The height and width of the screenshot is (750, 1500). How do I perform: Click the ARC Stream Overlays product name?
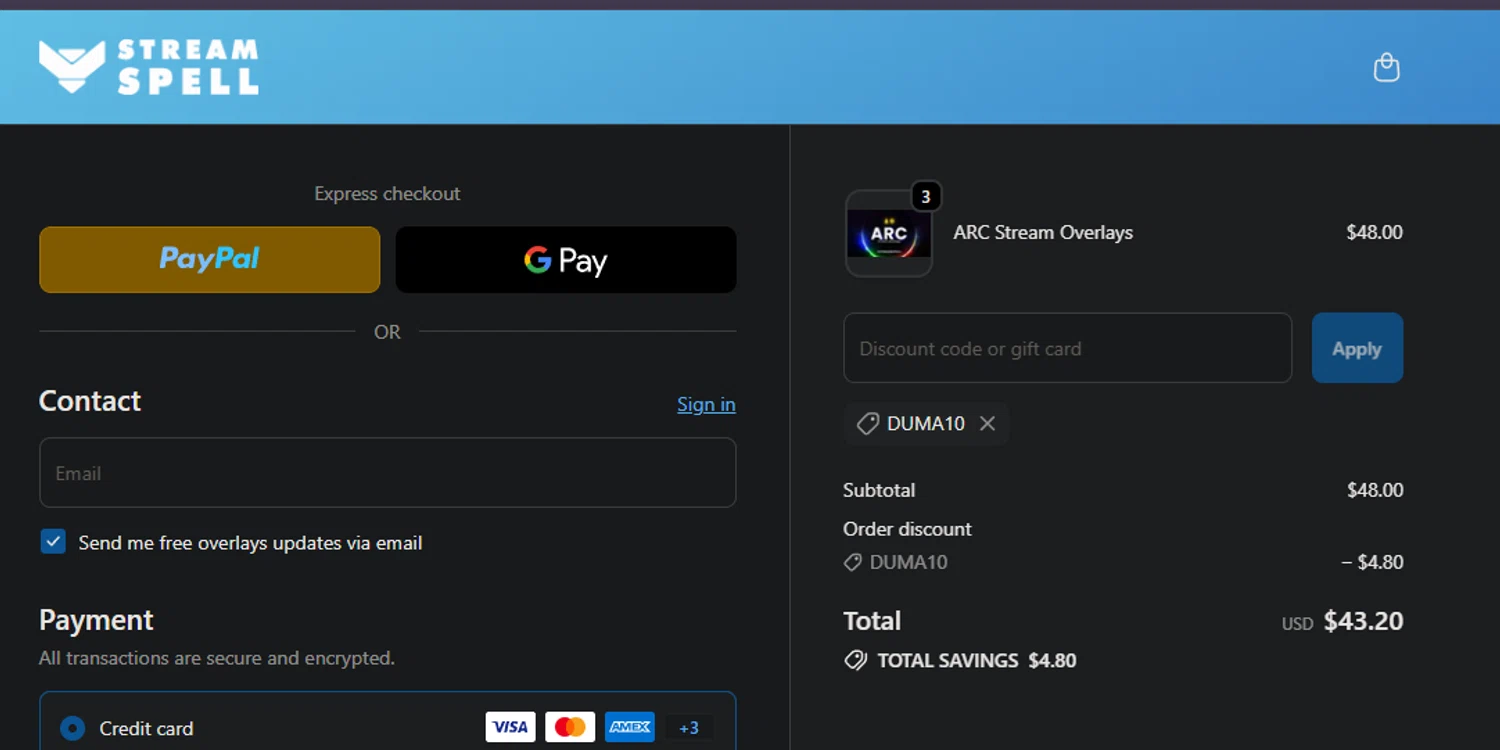1043,232
